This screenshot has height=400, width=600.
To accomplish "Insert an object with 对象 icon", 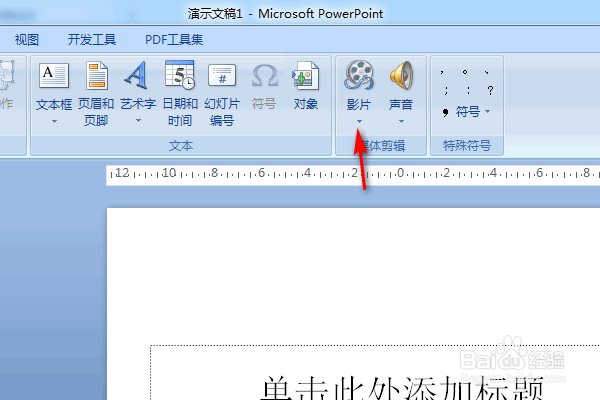I will (305, 76).
